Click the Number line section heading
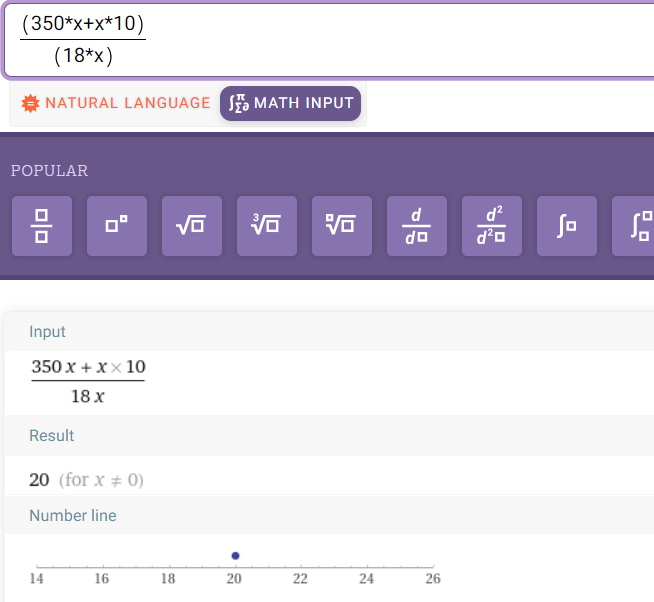654x602 pixels. coord(73,516)
